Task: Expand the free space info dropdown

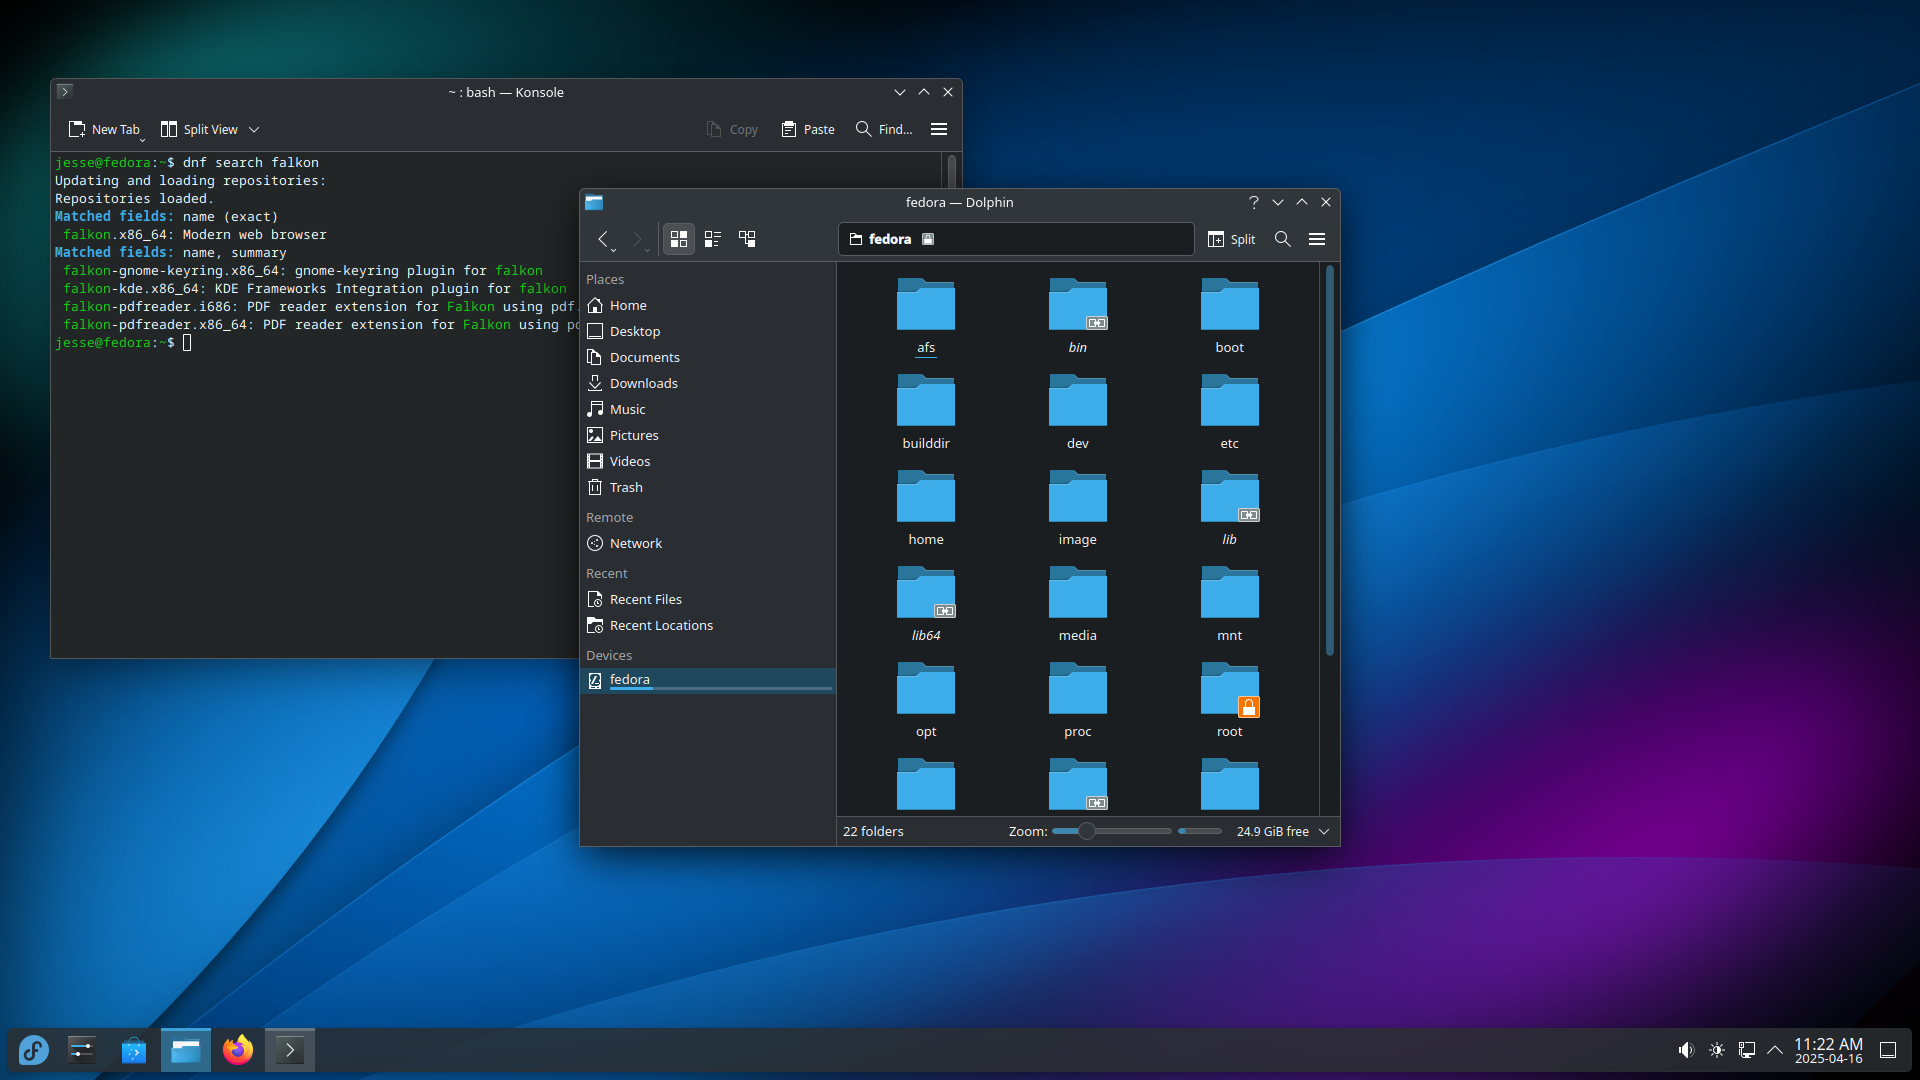Action: [1324, 832]
